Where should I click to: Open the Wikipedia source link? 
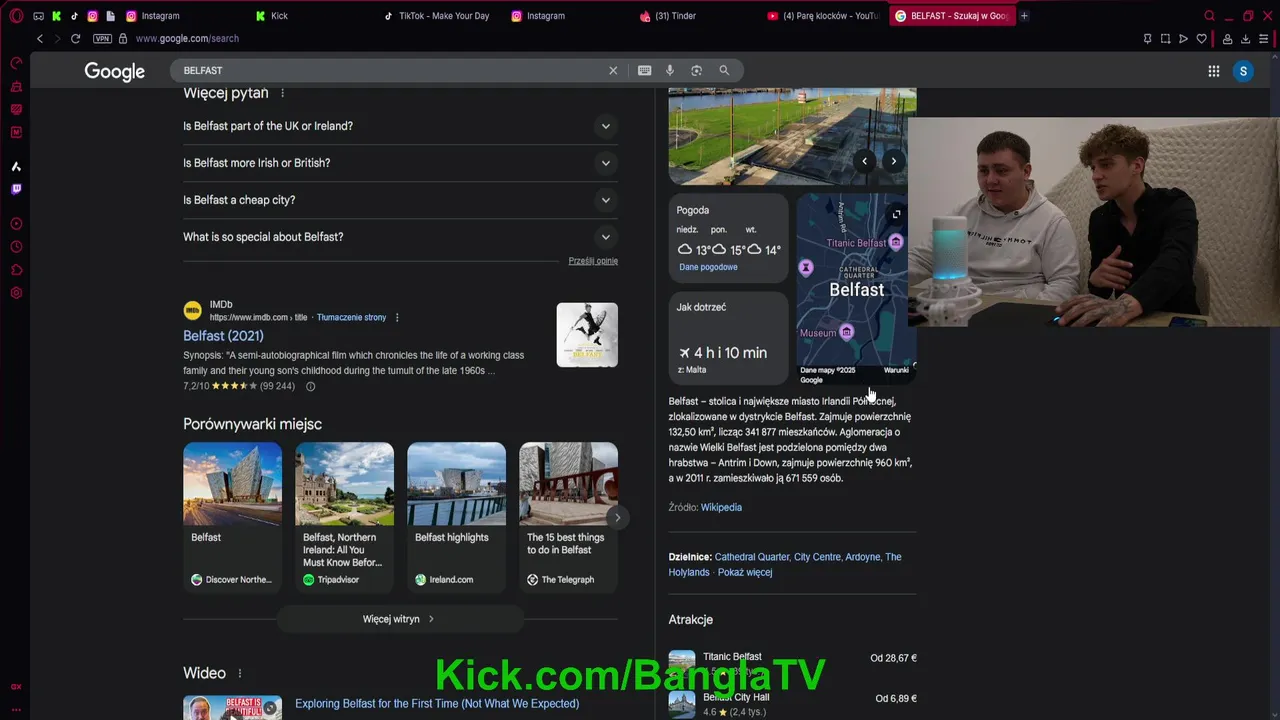(x=721, y=508)
